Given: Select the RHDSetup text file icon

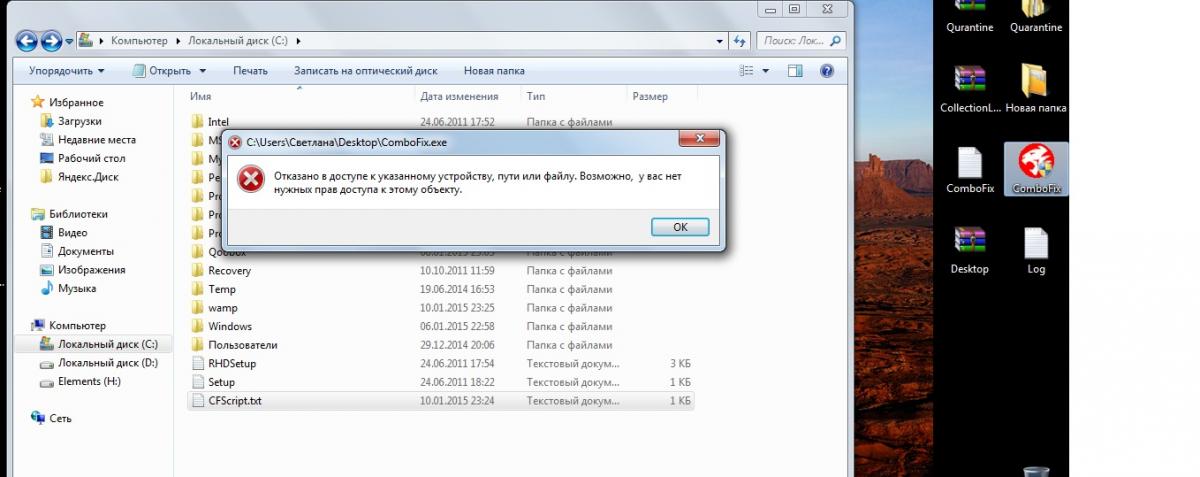Looking at the screenshot, I should [x=197, y=363].
